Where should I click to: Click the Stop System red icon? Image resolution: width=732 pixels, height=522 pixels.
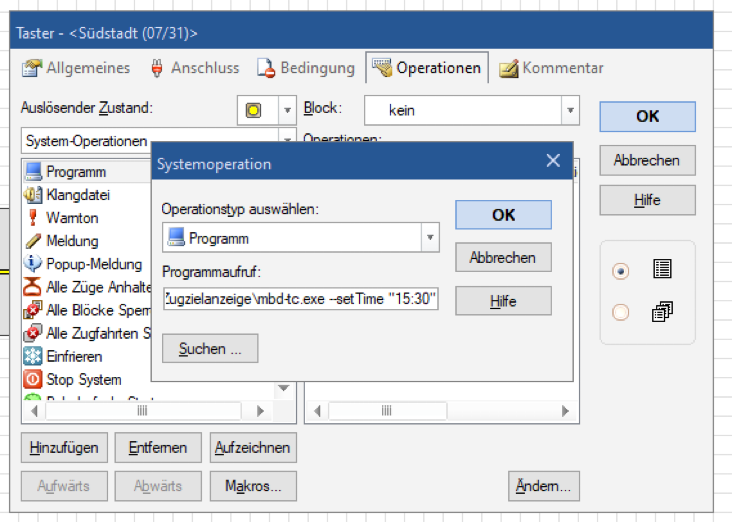click(33, 379)
